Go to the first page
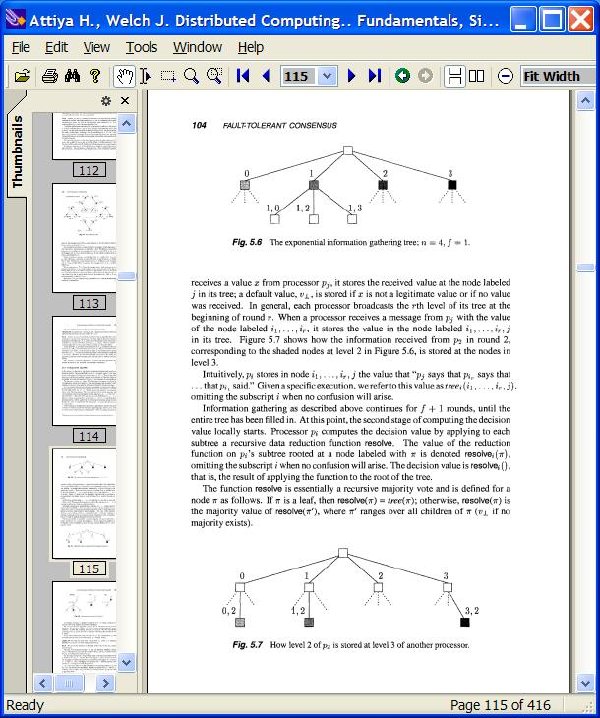The width and height of the screenshot is (600, 718). [x=243, y=76]
